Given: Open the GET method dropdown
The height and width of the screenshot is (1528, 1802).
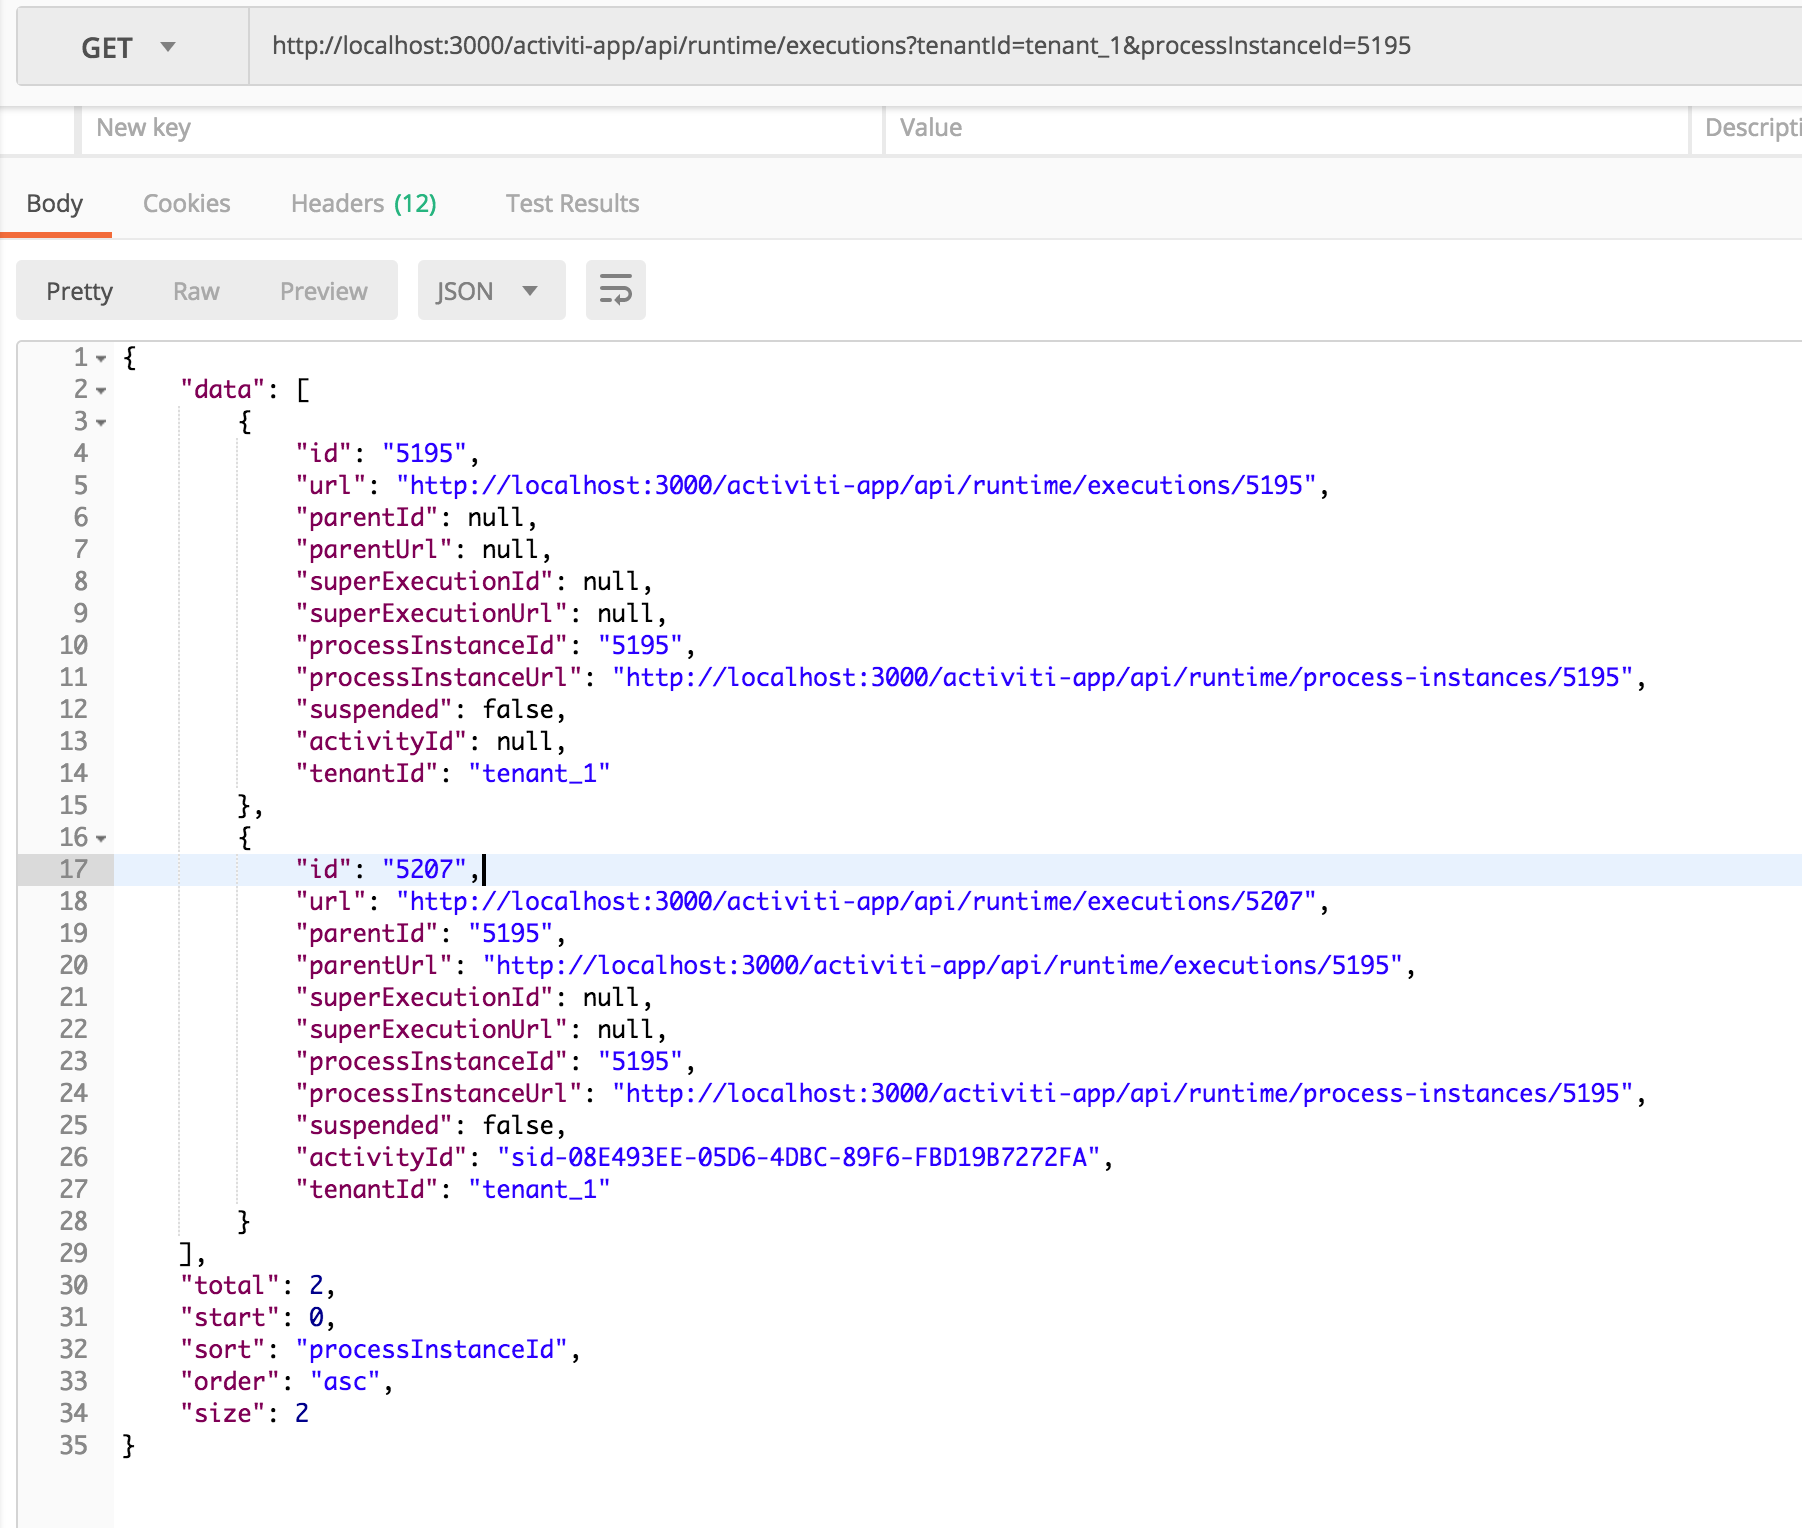Looking at the screenshot, I should 132,47.
